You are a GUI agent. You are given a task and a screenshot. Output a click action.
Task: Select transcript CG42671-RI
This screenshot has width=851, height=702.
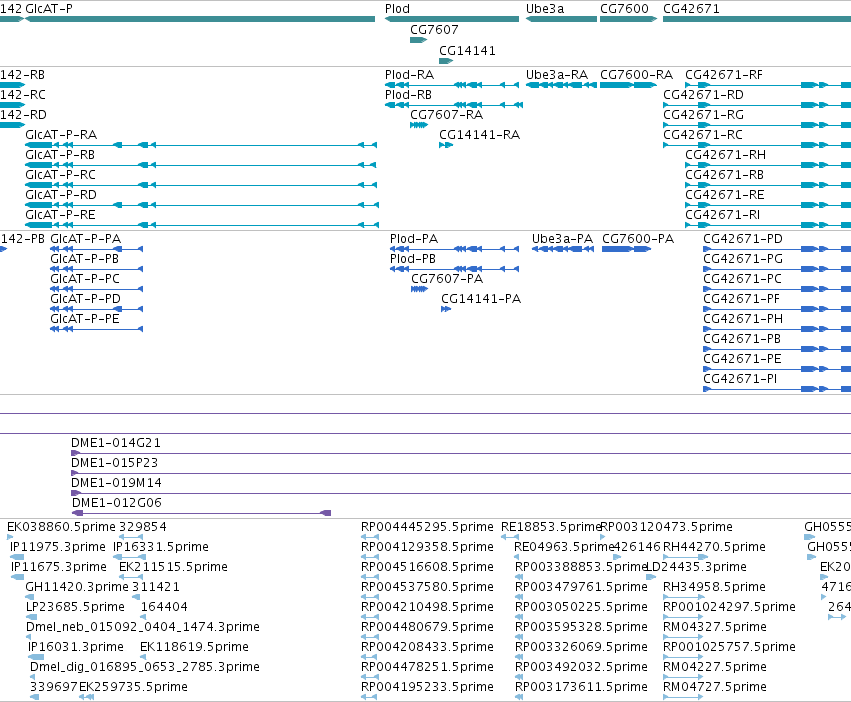[x=723, y=214]
